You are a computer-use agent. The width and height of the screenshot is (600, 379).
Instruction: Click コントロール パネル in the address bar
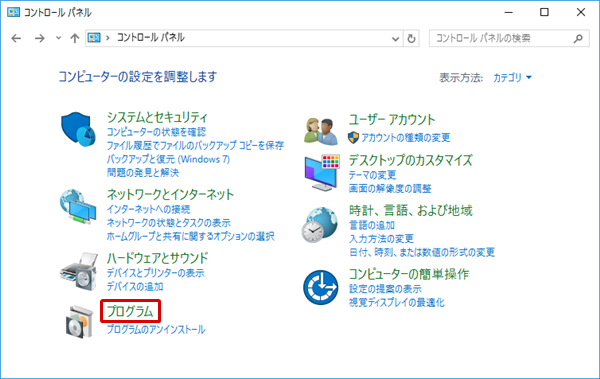pyautogui.click(x=151, y=38)
